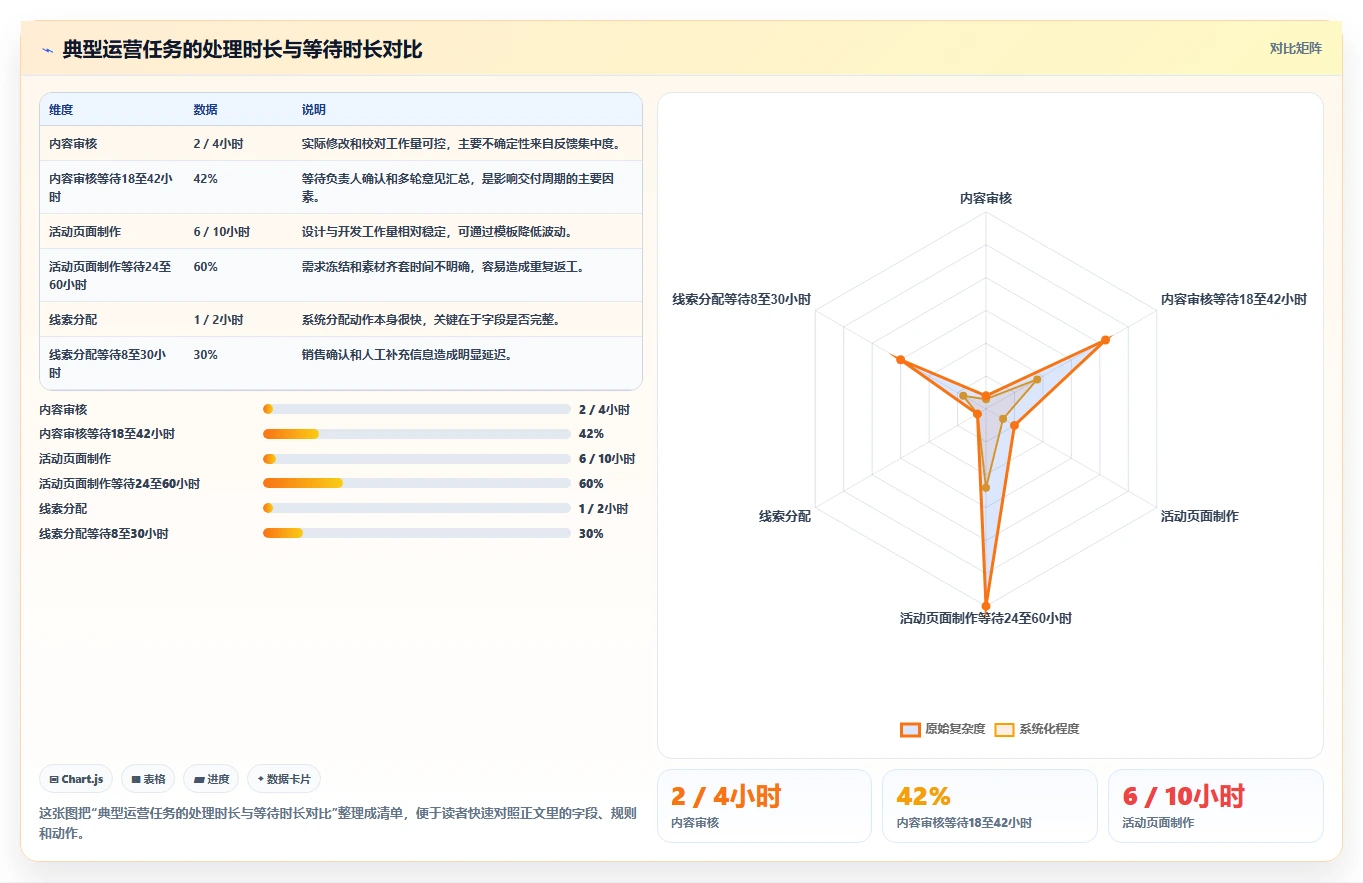
Task: Toggle the 原始复杂度 legend item
Action: [943, 729]
